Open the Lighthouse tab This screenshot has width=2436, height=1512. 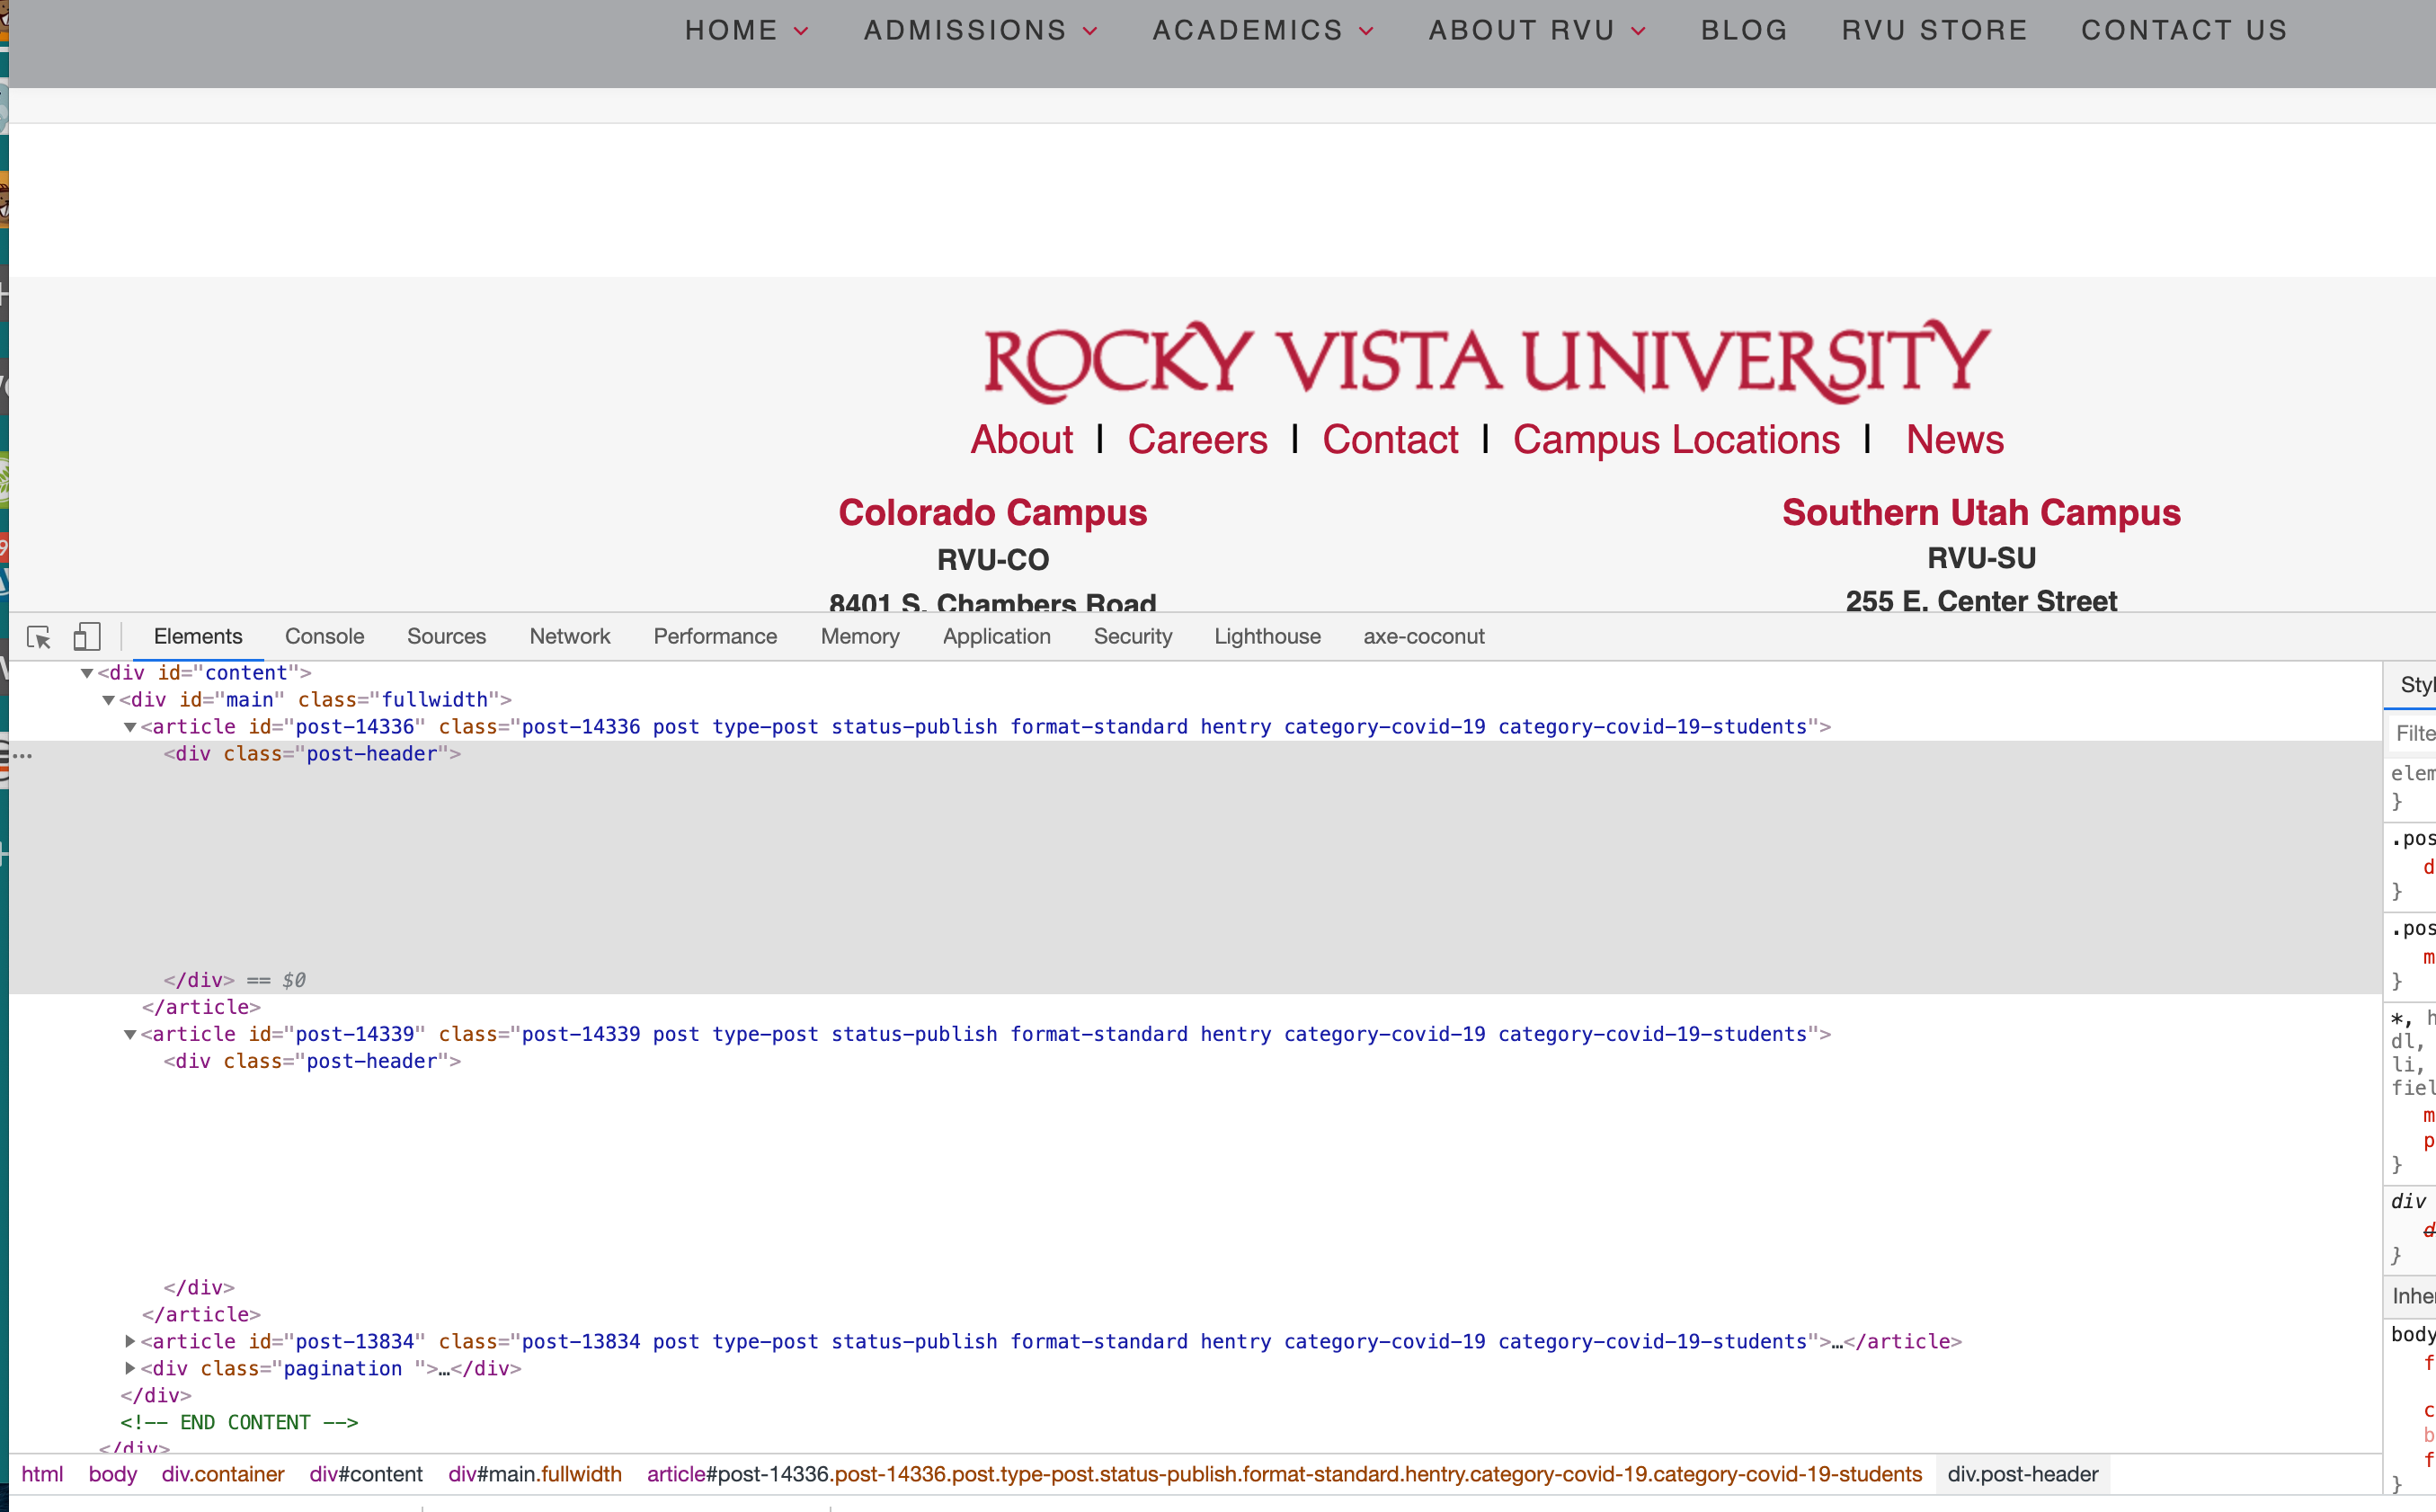click(x=1266, y=637)
